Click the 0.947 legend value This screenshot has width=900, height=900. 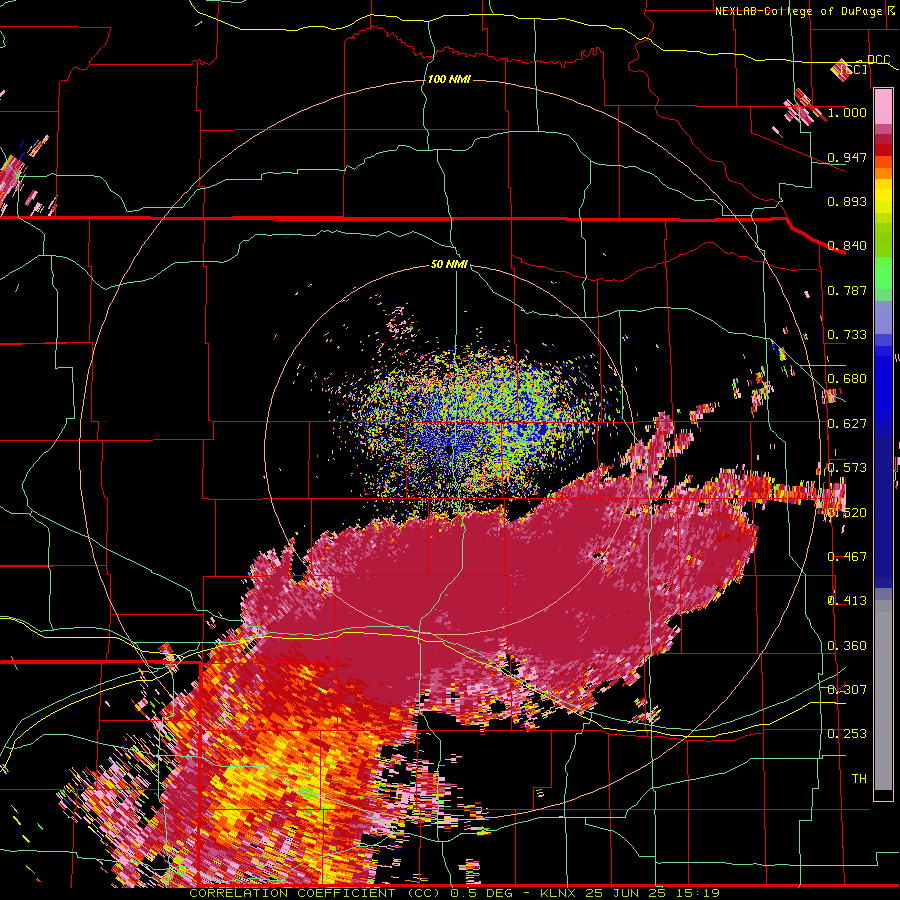point(847,157)
